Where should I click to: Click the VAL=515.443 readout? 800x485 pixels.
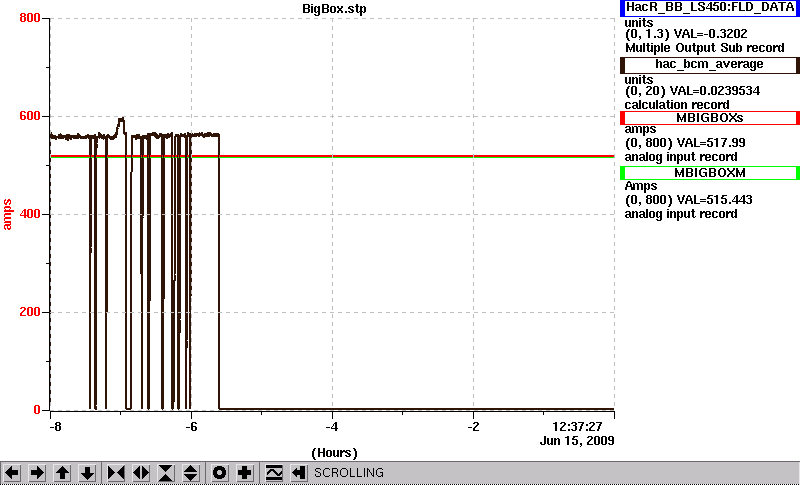tap(713, 200)
